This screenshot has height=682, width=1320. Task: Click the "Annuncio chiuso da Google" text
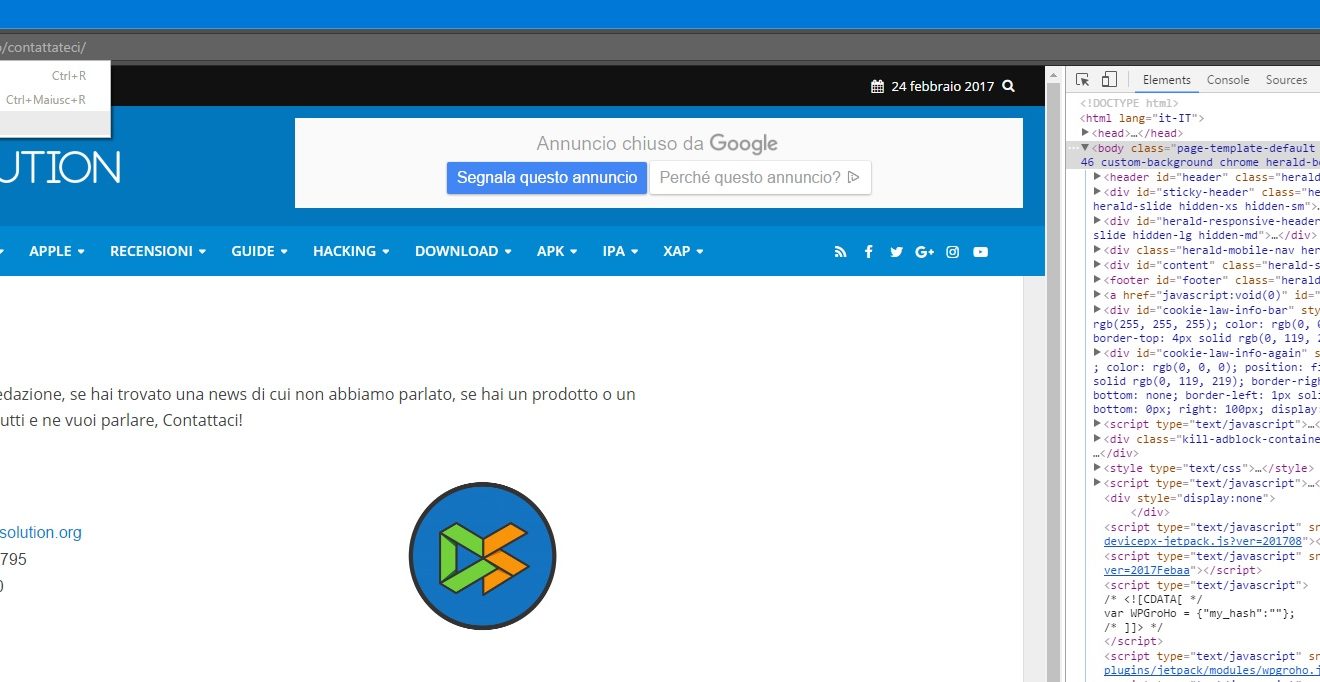point(657,144)
